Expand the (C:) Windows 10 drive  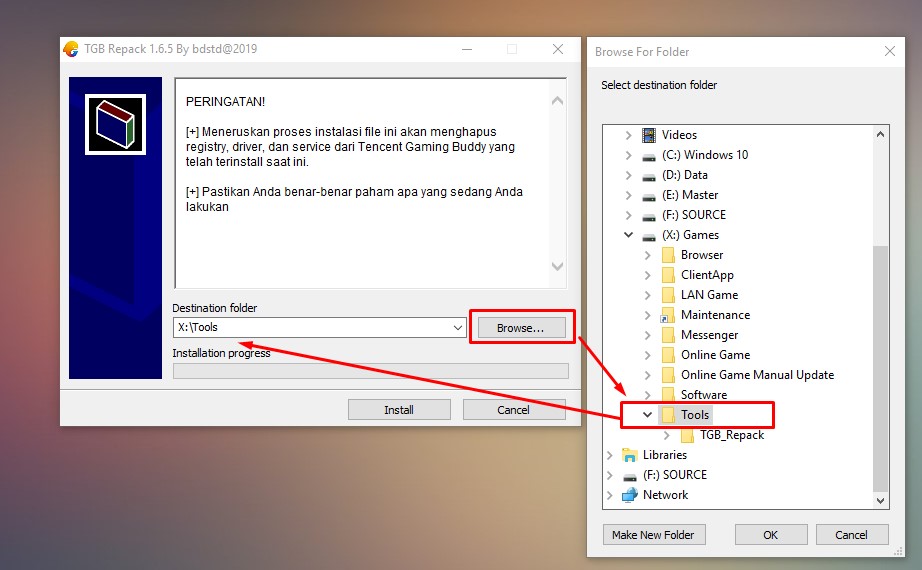pyautogui.click(x=629, y=155)
